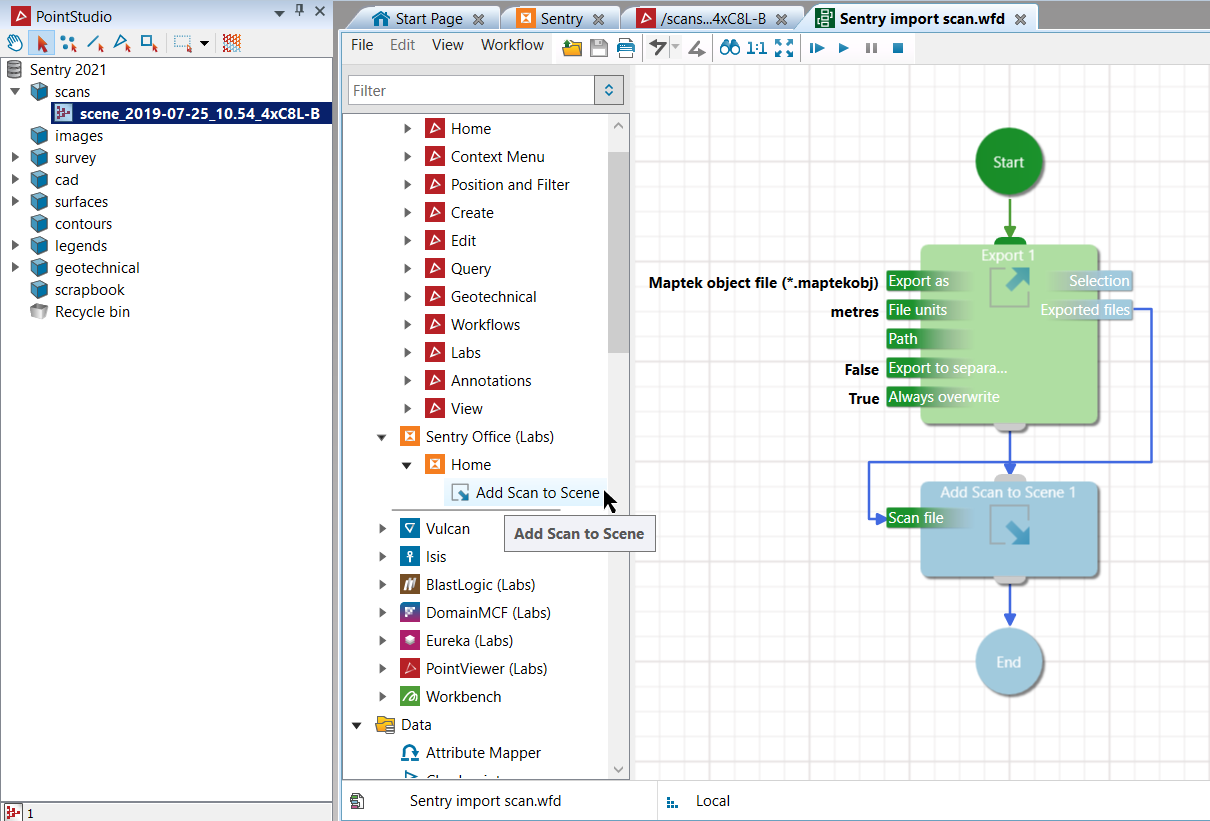Stop the workflow execution
This screenshot has height=821, width=1210.
pyautogui.click(x=898, y=47)
